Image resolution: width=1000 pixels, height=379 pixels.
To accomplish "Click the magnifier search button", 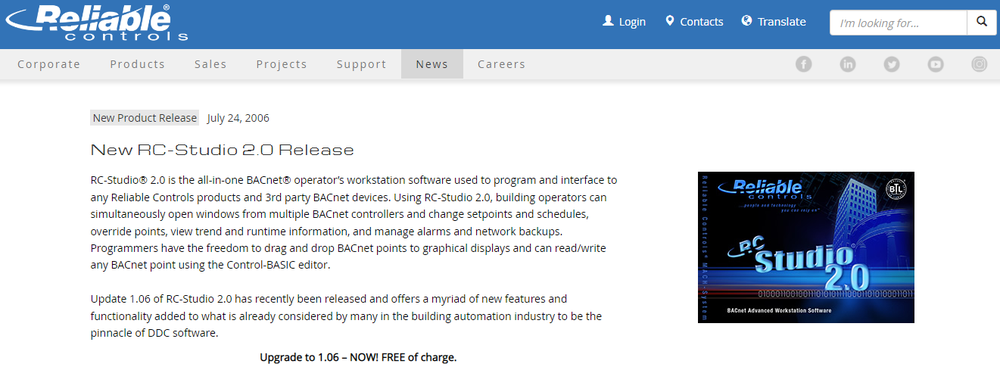I will click(981, 23).
